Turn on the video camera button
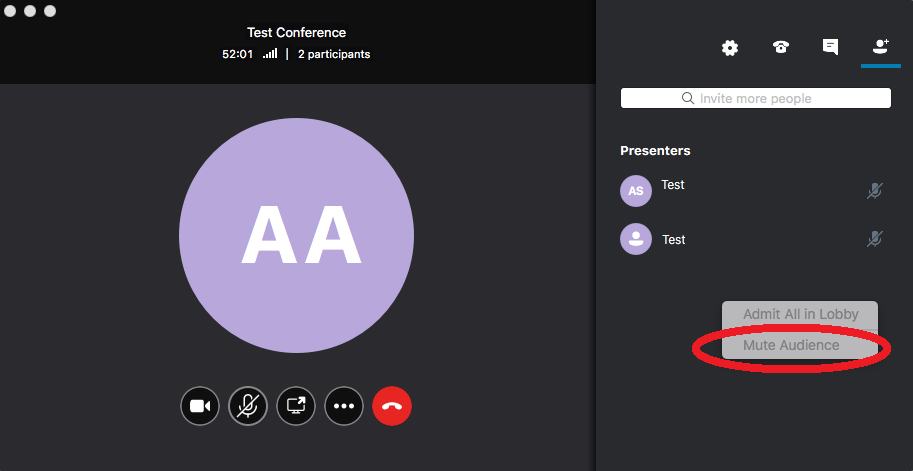The height and width of the screenshot is (471, 913). [x=200, y=406]
